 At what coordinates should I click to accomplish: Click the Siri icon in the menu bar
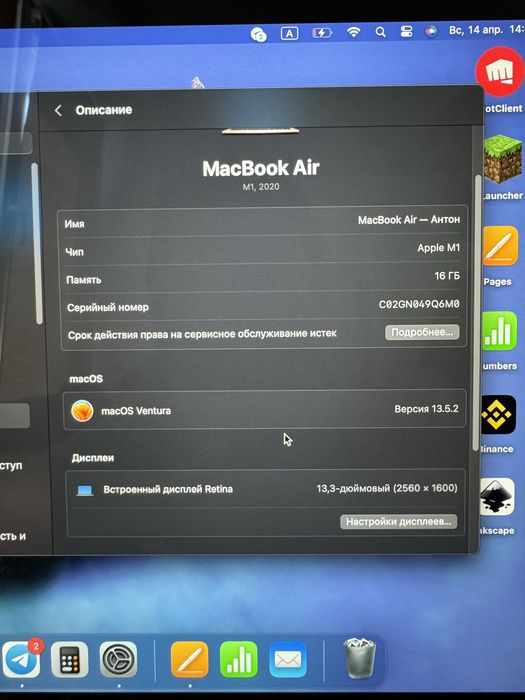coord(431,31)
